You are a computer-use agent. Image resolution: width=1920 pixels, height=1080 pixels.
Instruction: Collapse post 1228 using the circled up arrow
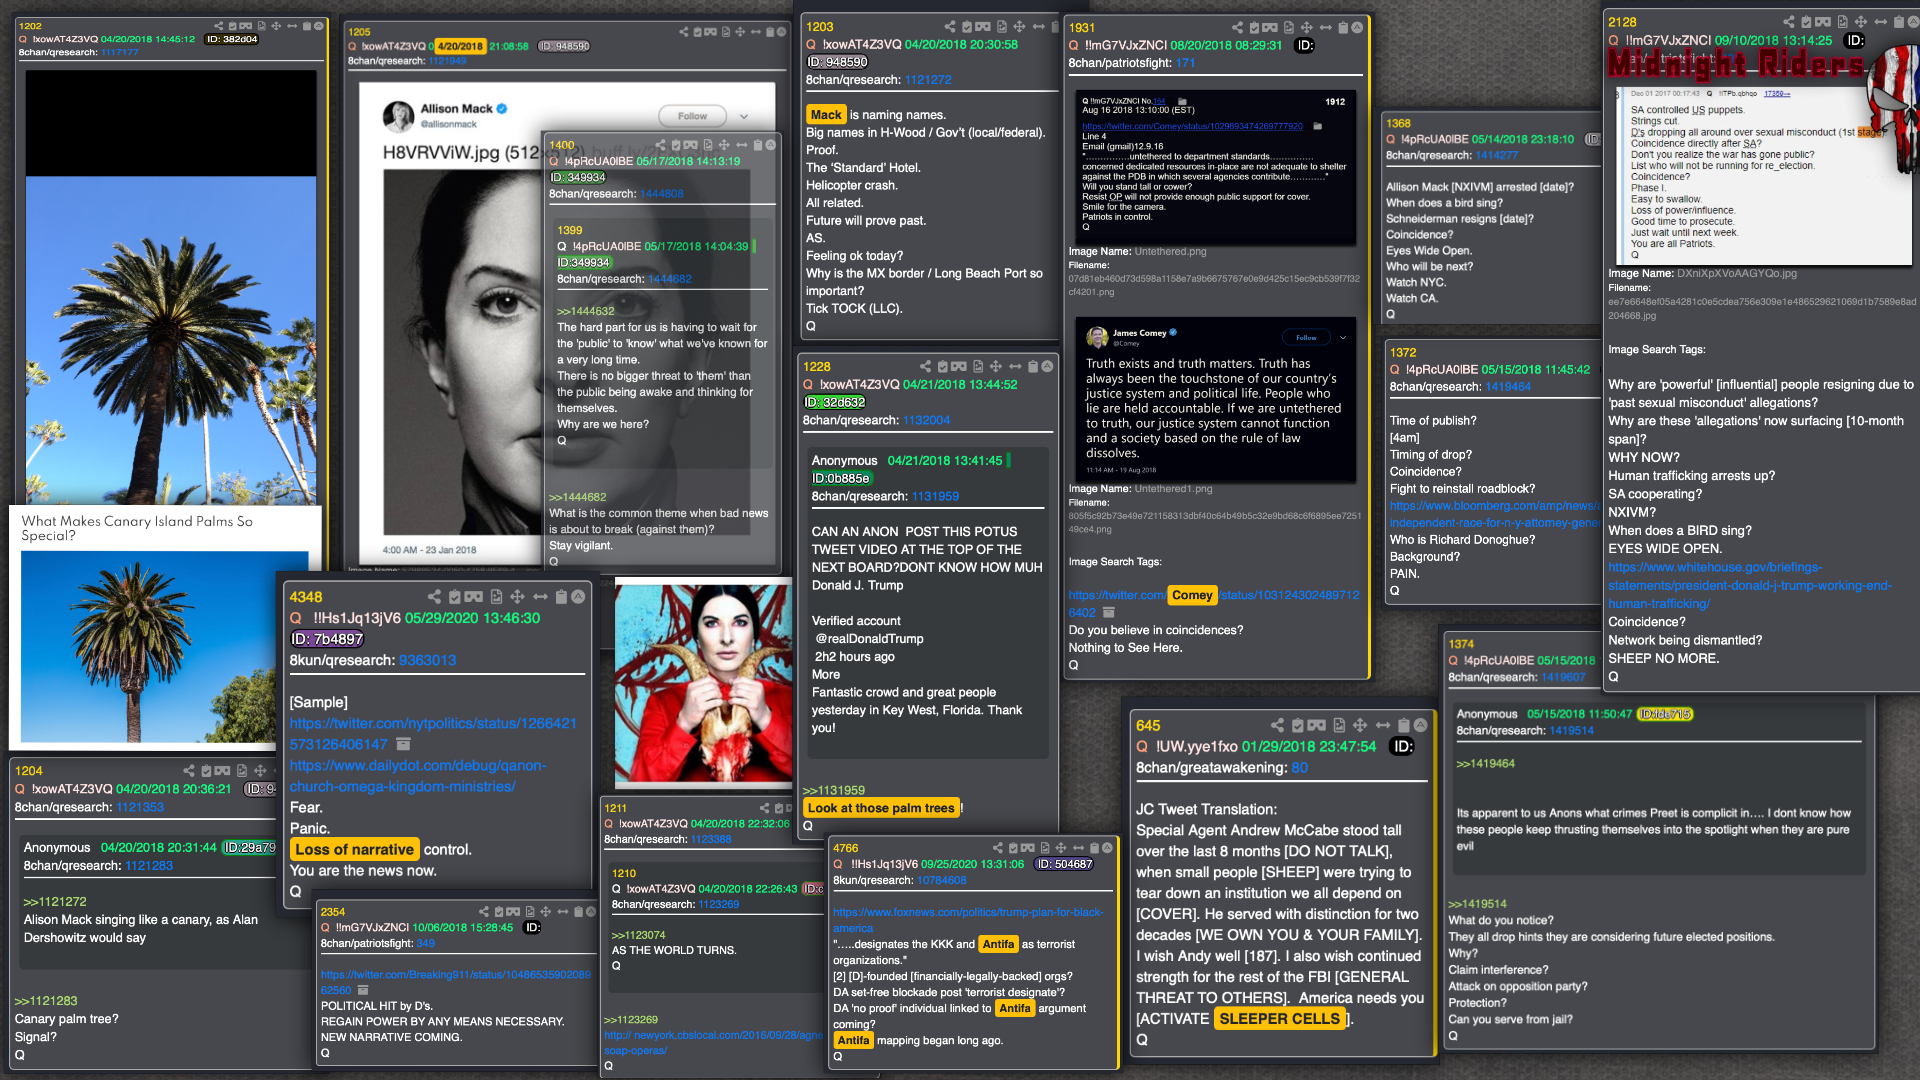(1047, 367)
